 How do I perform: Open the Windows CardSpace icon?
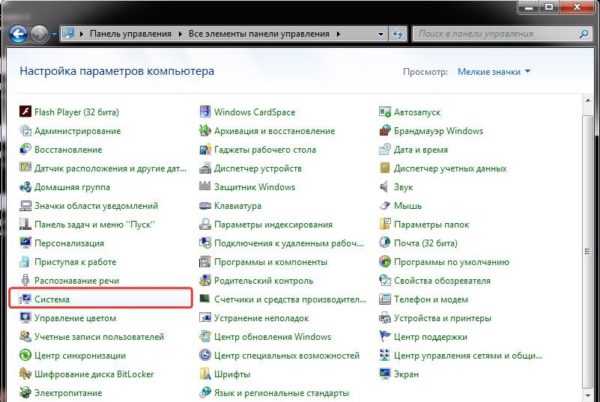205,112
